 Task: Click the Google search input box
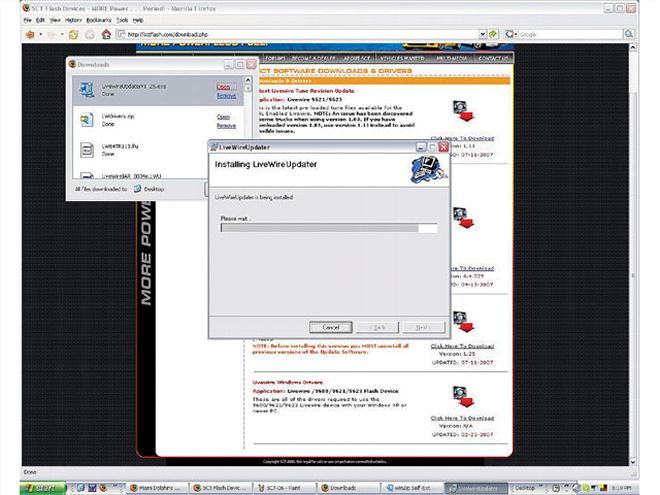pos(570,35)
